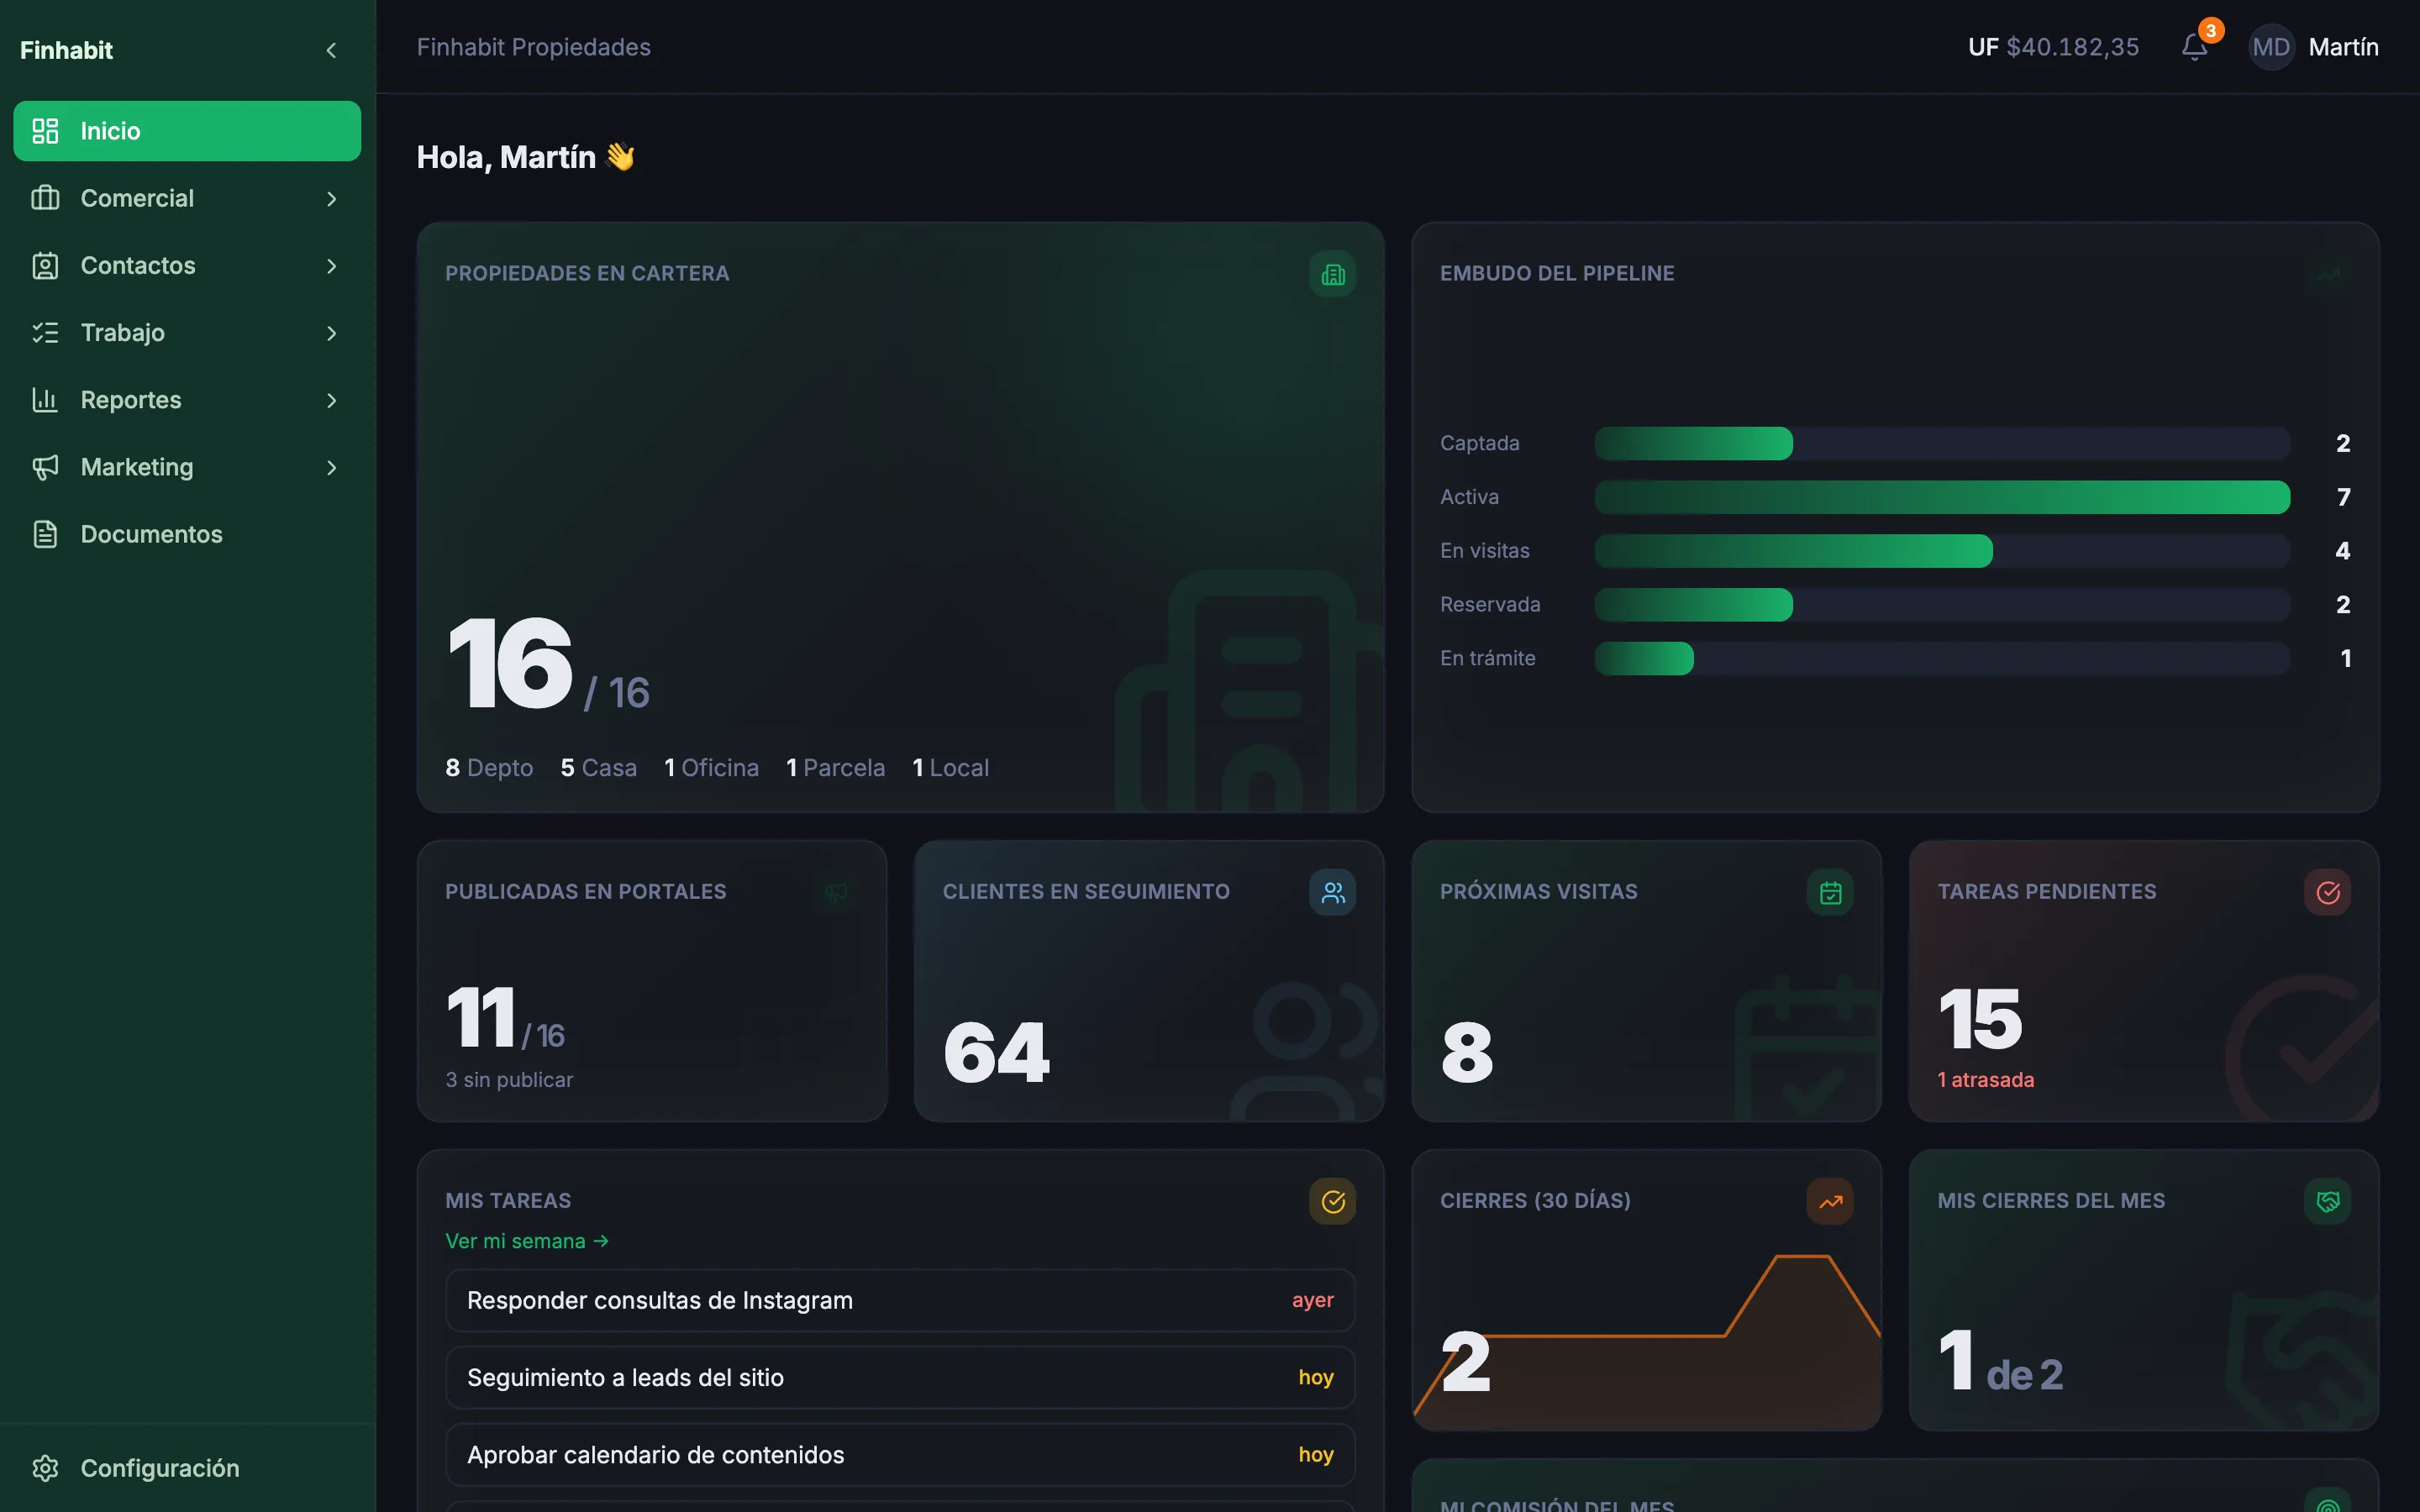Click the 3 sin publicar text
This screenshot has width=2420, height=1512.
coord(509,1080)
